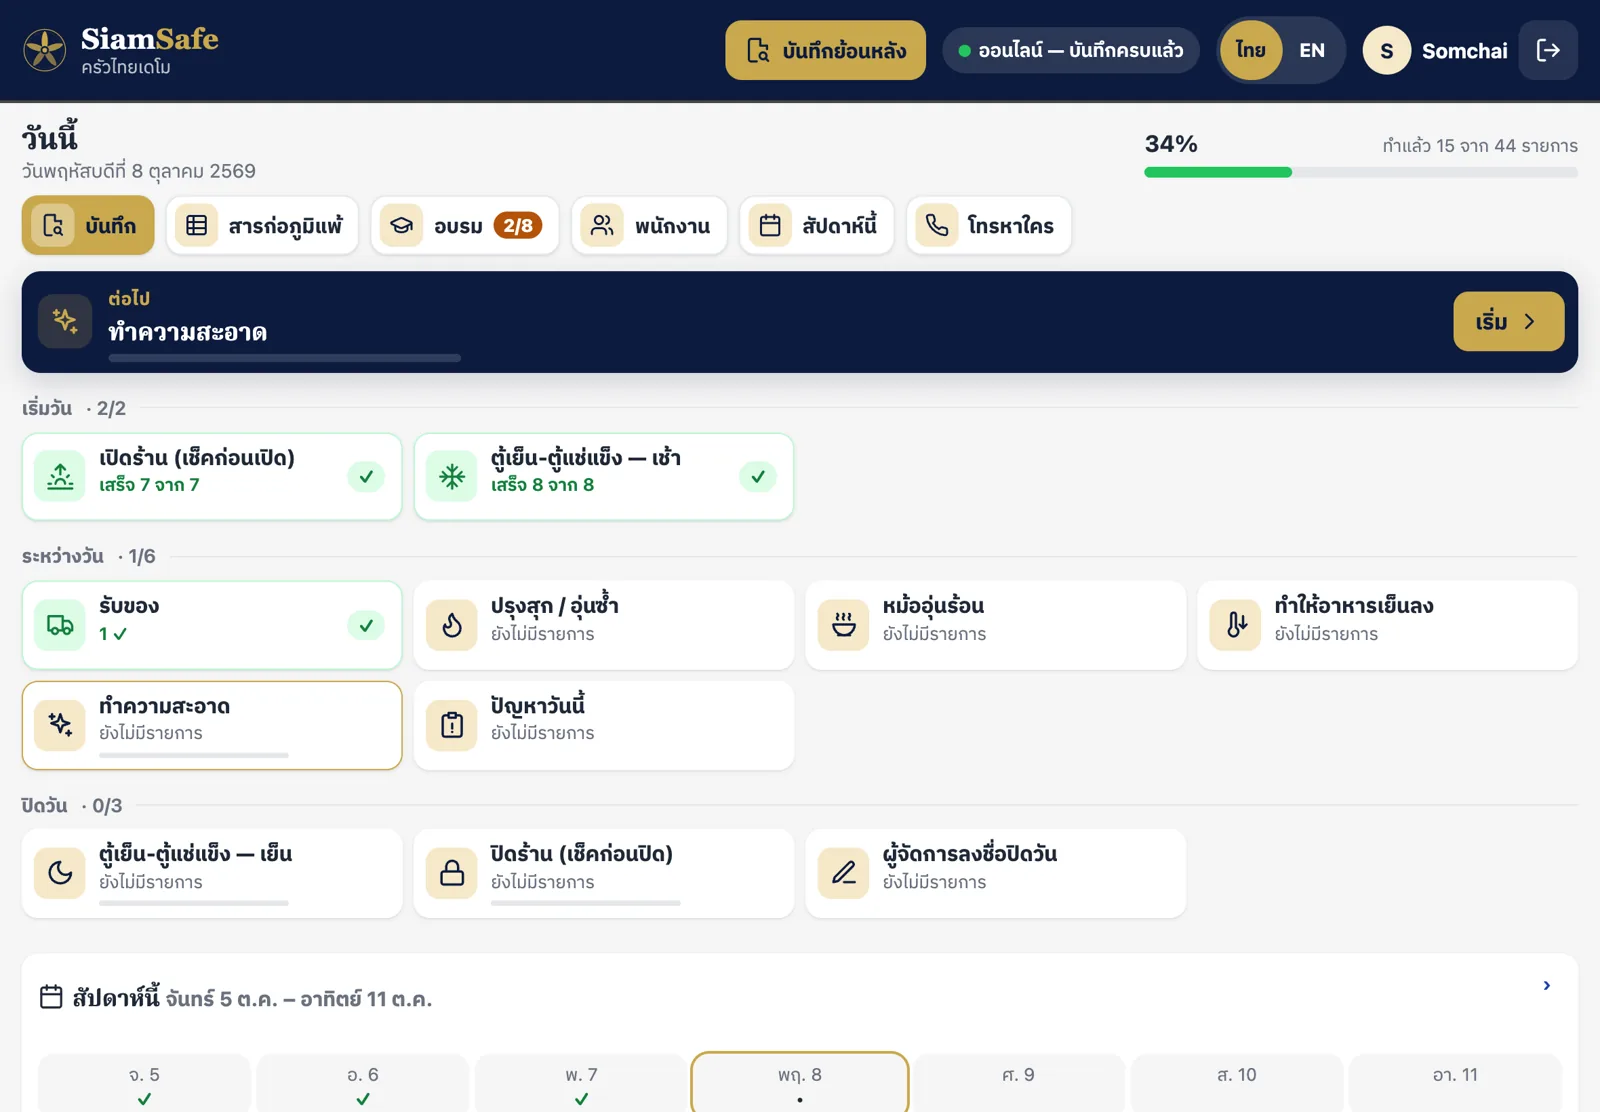Click the pen icon on ผู้จัดการลงชื่อปิดวัน card

[x=844, y=873]
